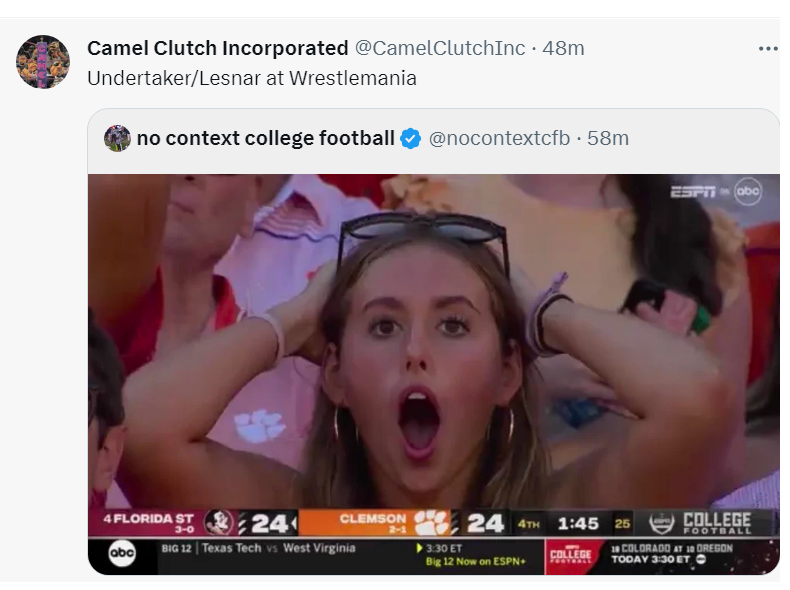
Task: Click the small no context college football avatar
Action: [x=117, y=138]
